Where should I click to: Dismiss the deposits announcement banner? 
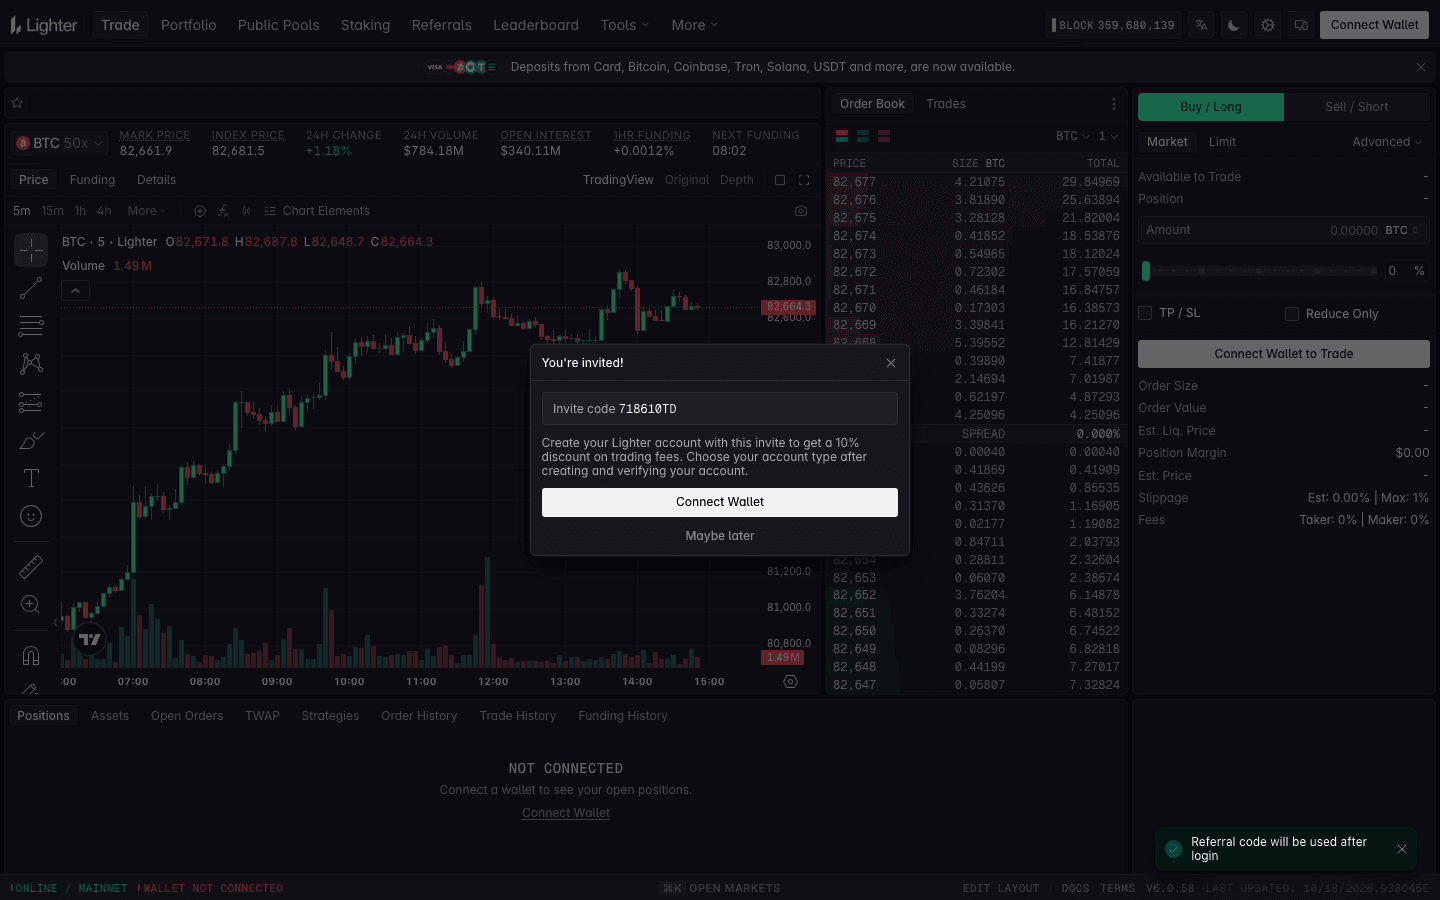pos(1421,67)
